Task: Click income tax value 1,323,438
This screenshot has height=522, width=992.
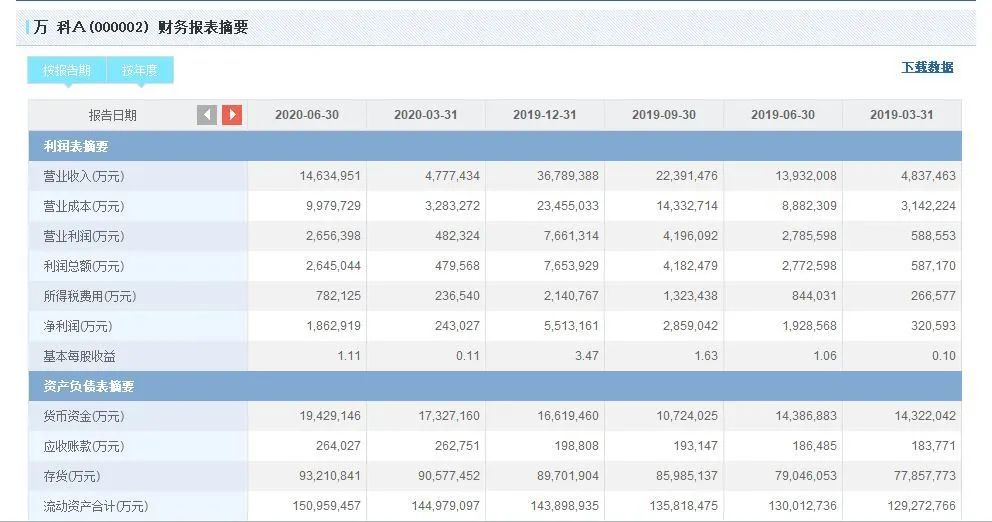Action: [x=690, y=295]
